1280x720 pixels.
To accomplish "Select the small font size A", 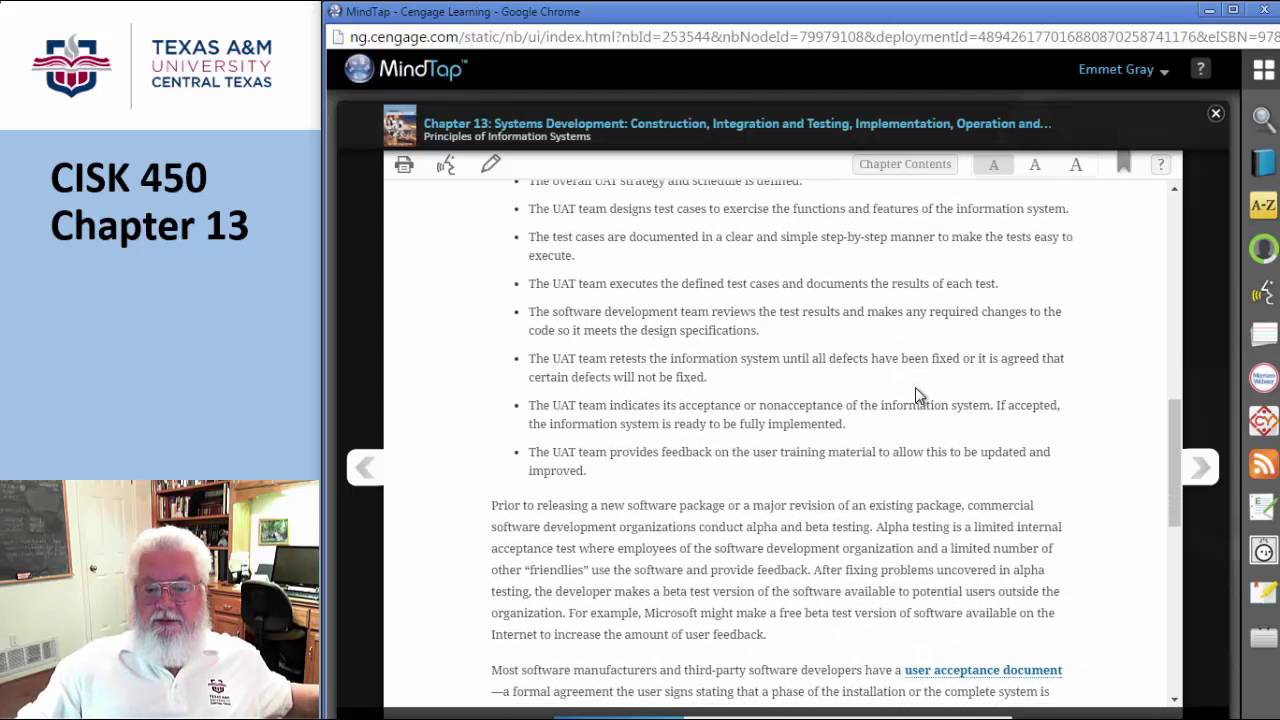I will (x=993, y=165).
